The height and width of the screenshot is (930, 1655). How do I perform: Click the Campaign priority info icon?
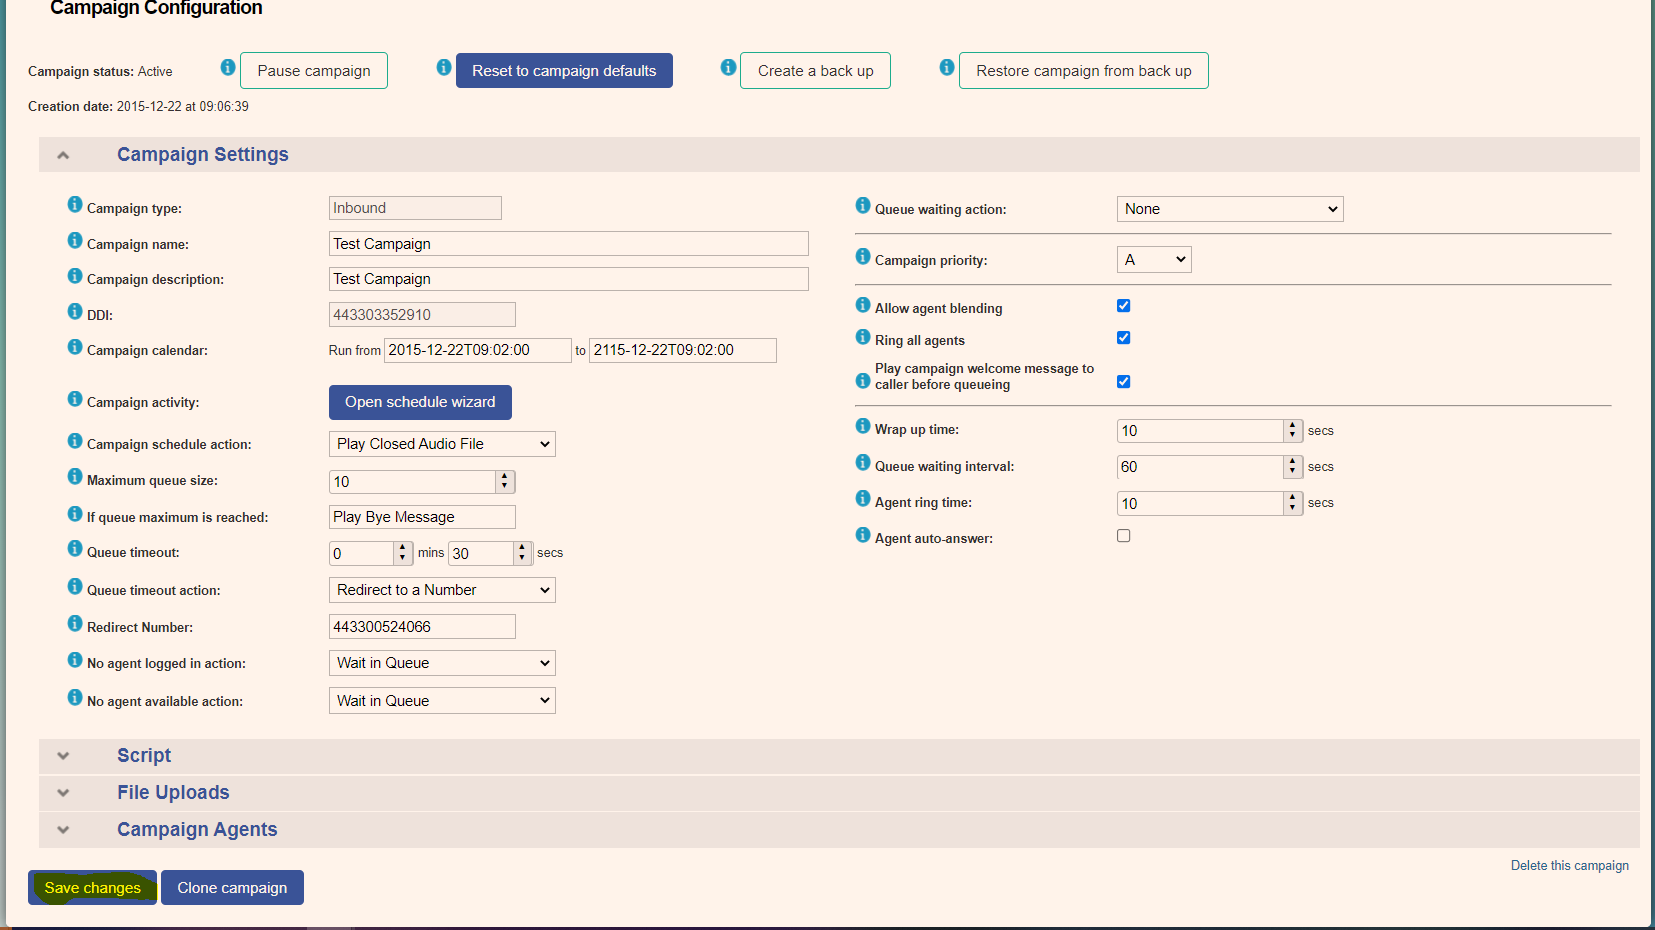click(863, 256)
